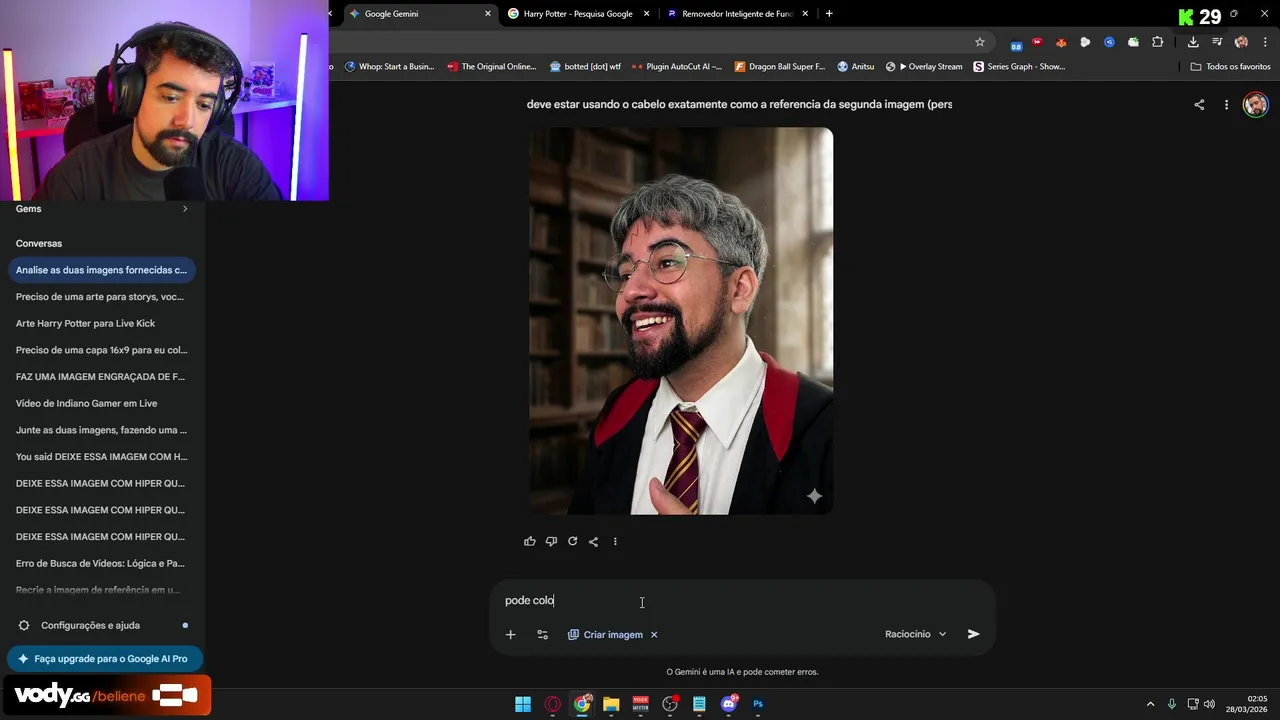
Task: Open the Todos os favoritos folder
Action: click(x=1230, y=67)
